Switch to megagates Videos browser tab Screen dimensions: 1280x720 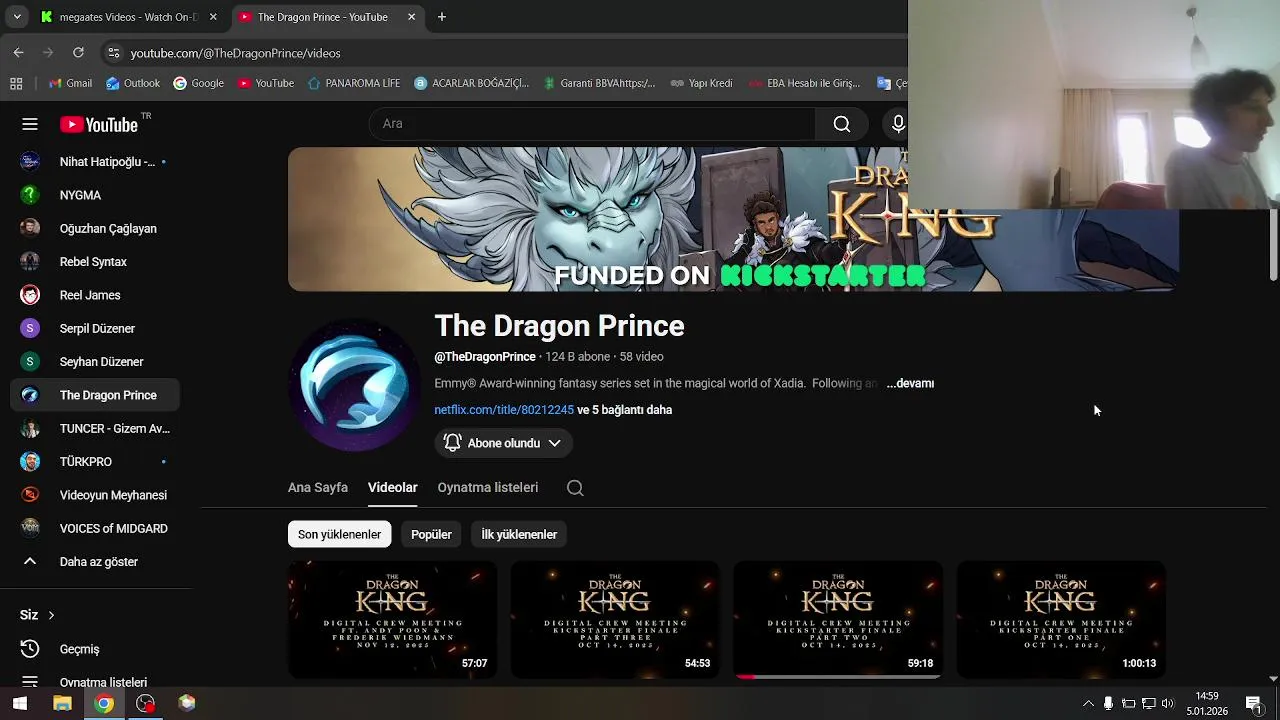128,17
